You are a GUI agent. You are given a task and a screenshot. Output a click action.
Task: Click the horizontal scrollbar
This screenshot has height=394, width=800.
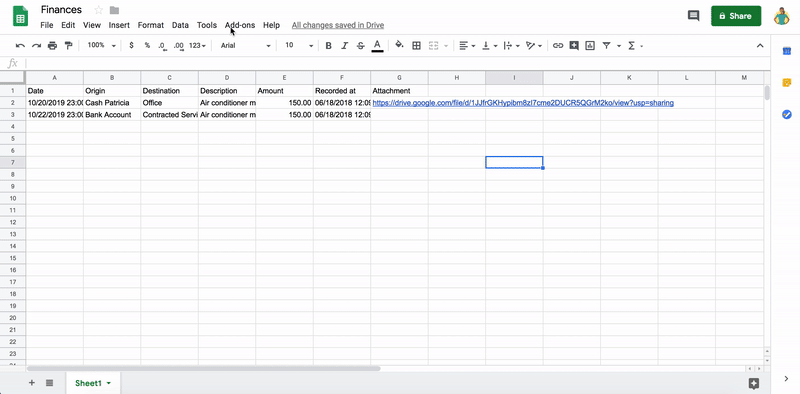tap(204, 368)
